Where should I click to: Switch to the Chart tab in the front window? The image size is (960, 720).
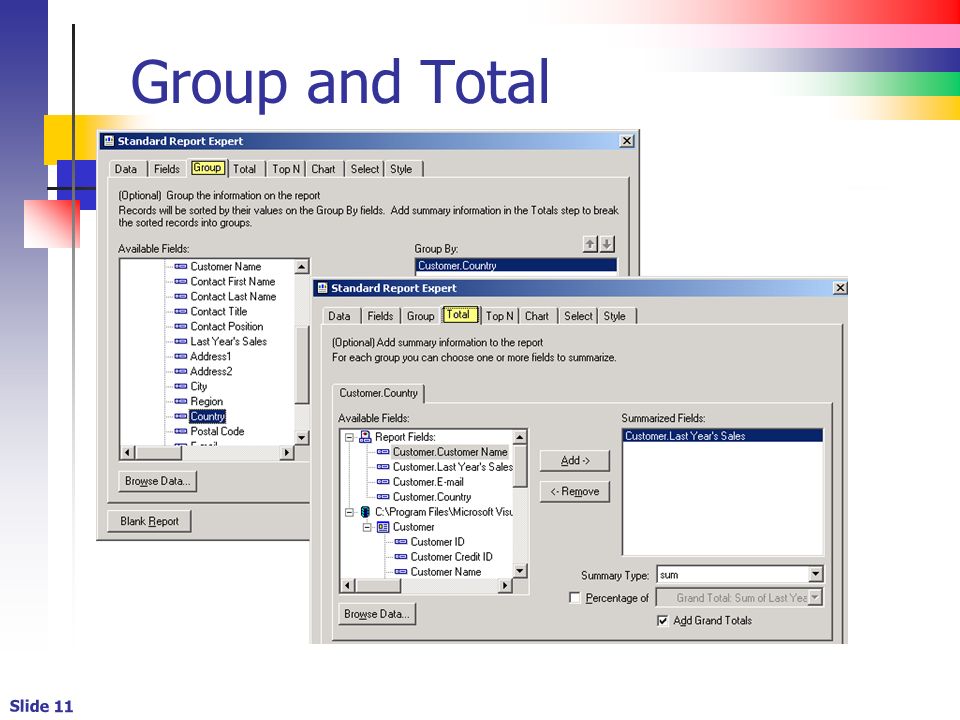537,316
